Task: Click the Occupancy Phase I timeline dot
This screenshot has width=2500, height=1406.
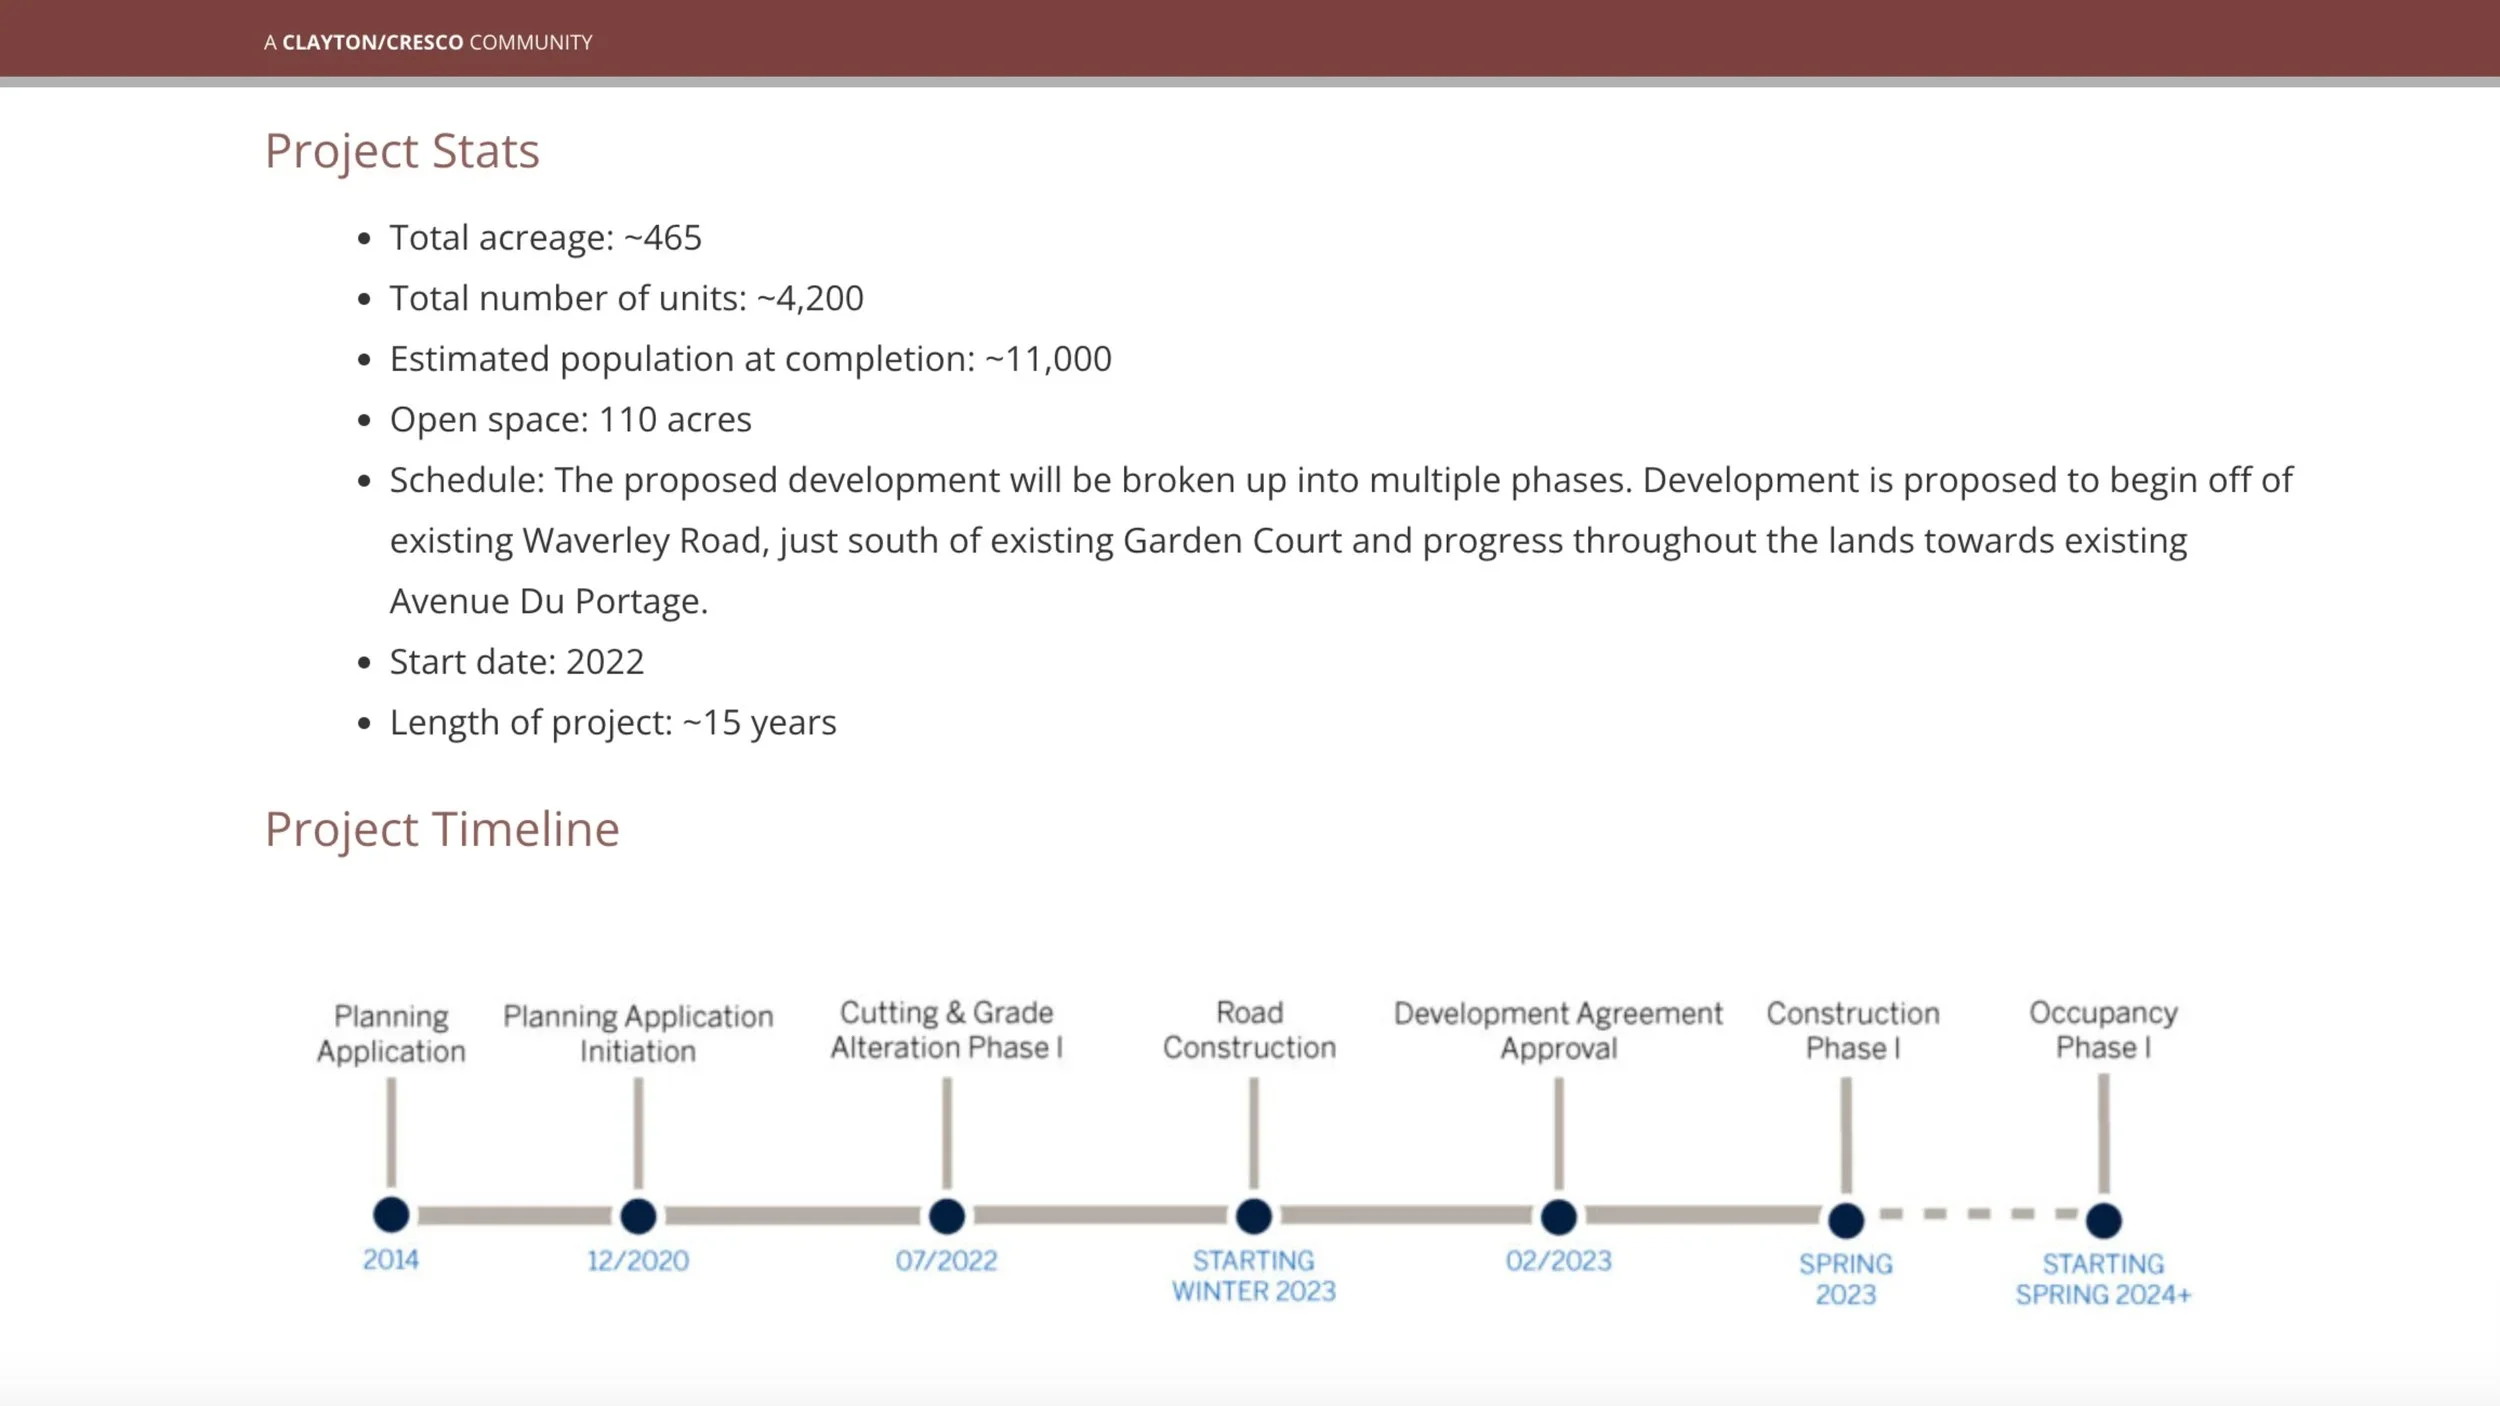Action: click(x=2103, y=1220)
